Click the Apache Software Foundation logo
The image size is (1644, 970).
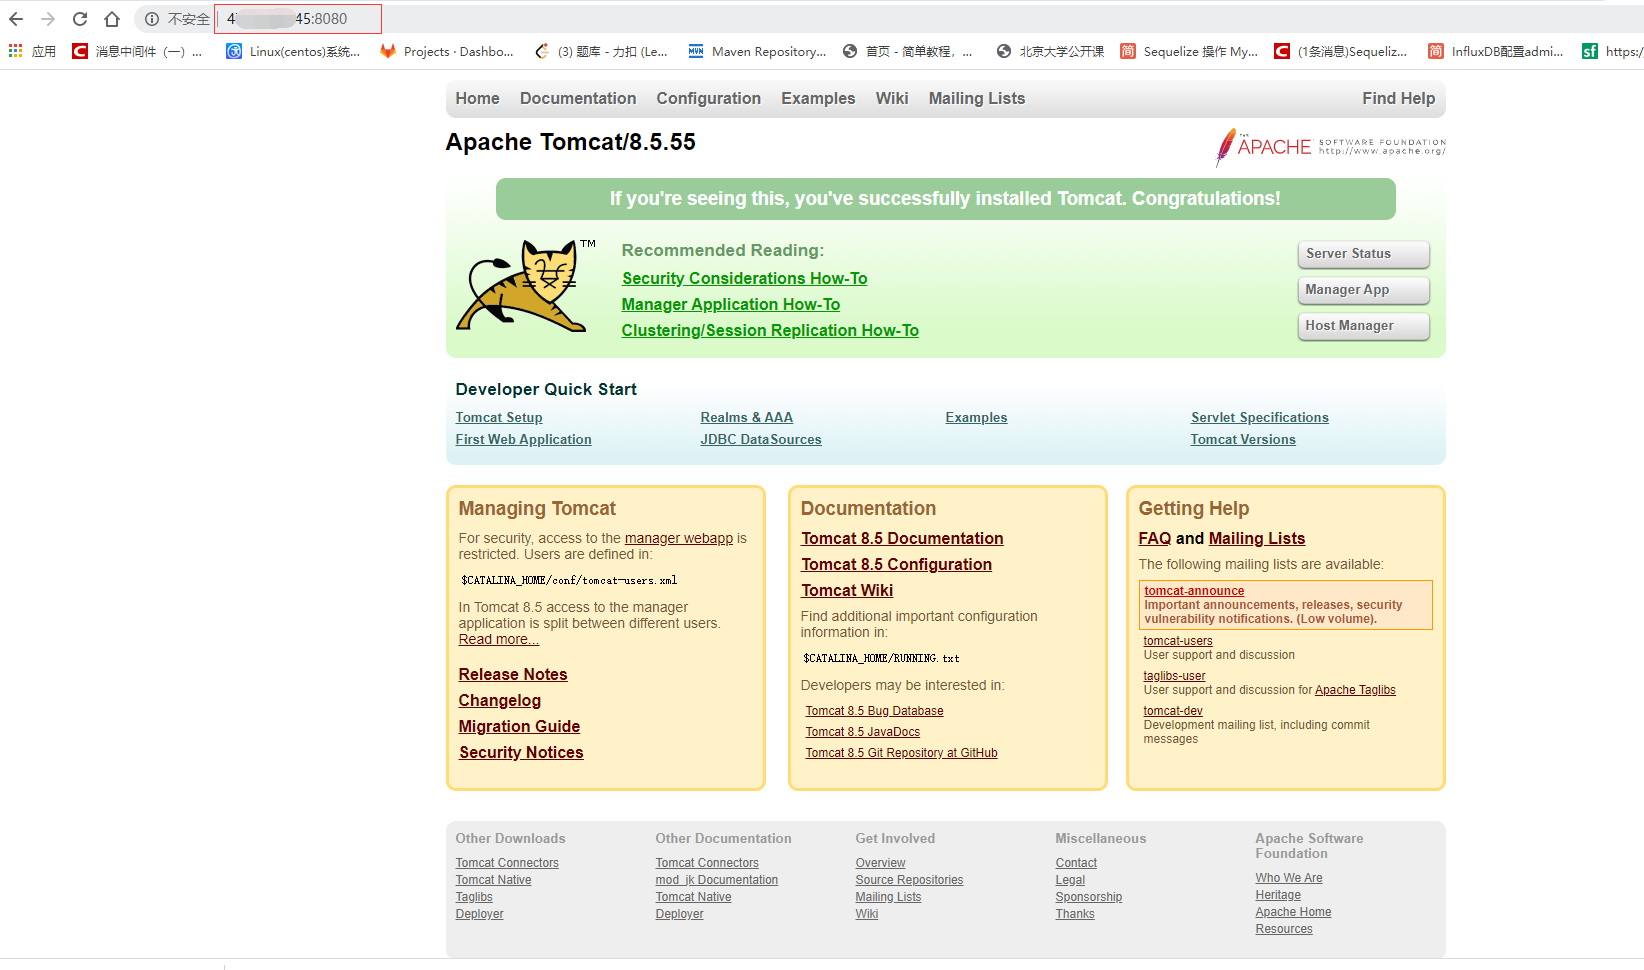point(1330,147)
